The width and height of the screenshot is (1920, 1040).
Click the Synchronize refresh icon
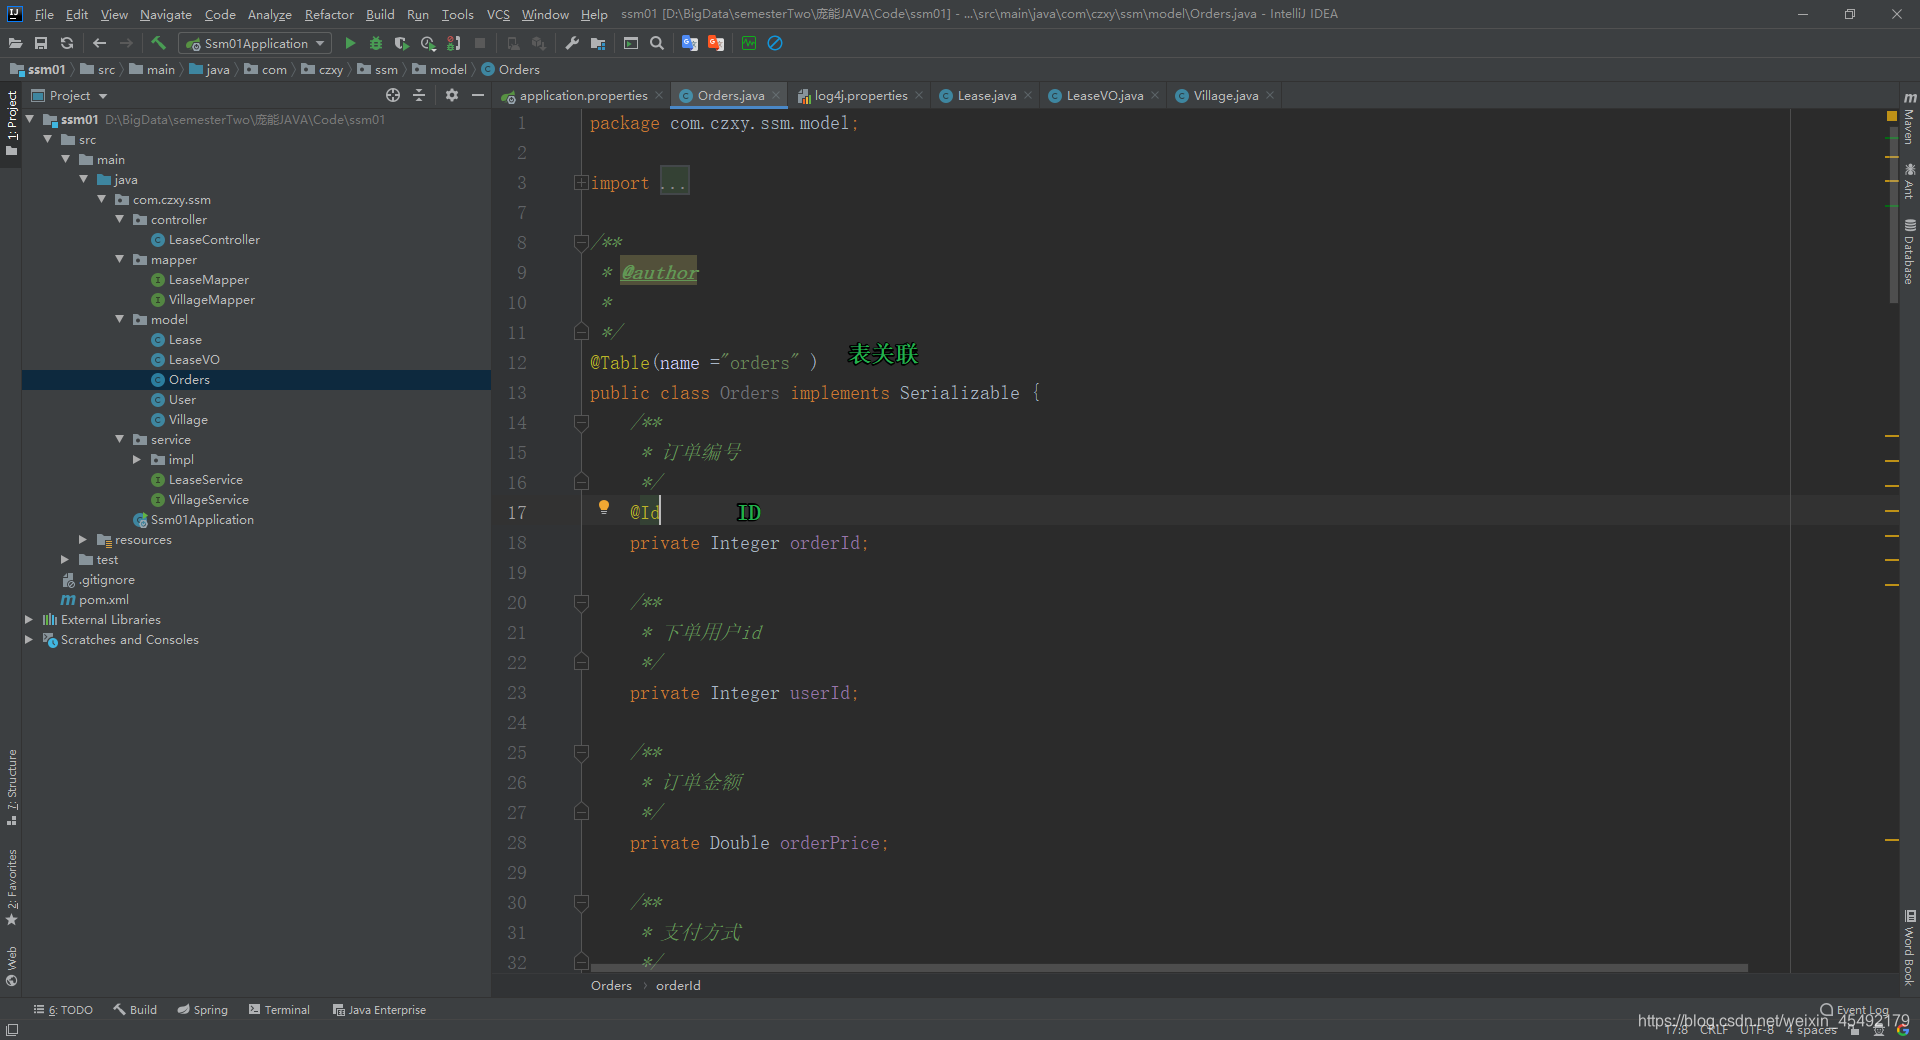[67, 43]
